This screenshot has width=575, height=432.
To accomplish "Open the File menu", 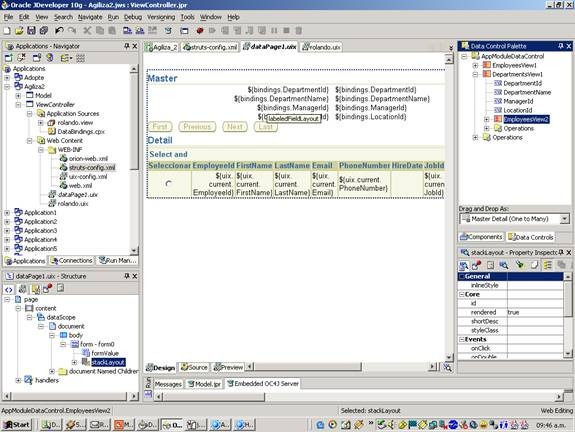I will pyautogui.click(x=8, y=17).
